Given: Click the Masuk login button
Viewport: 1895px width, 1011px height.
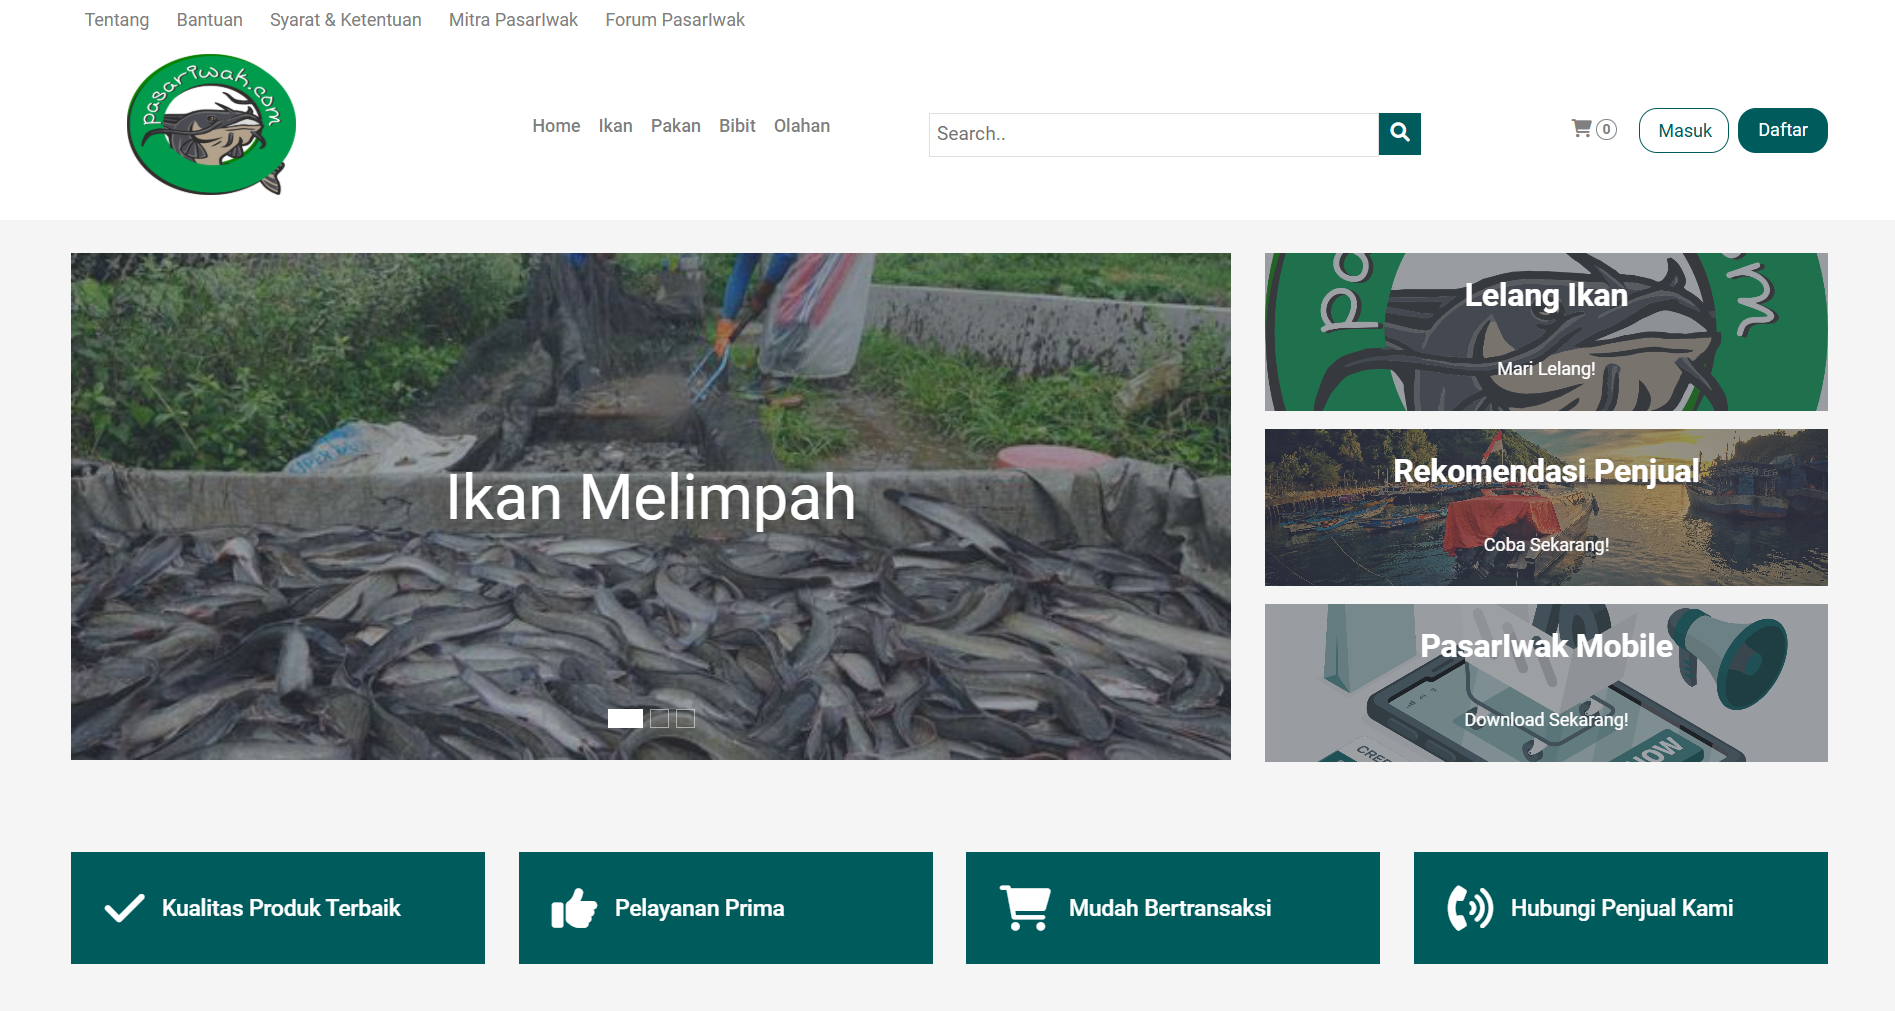Looking at the screenshot, I should [x=1683, y=131].
